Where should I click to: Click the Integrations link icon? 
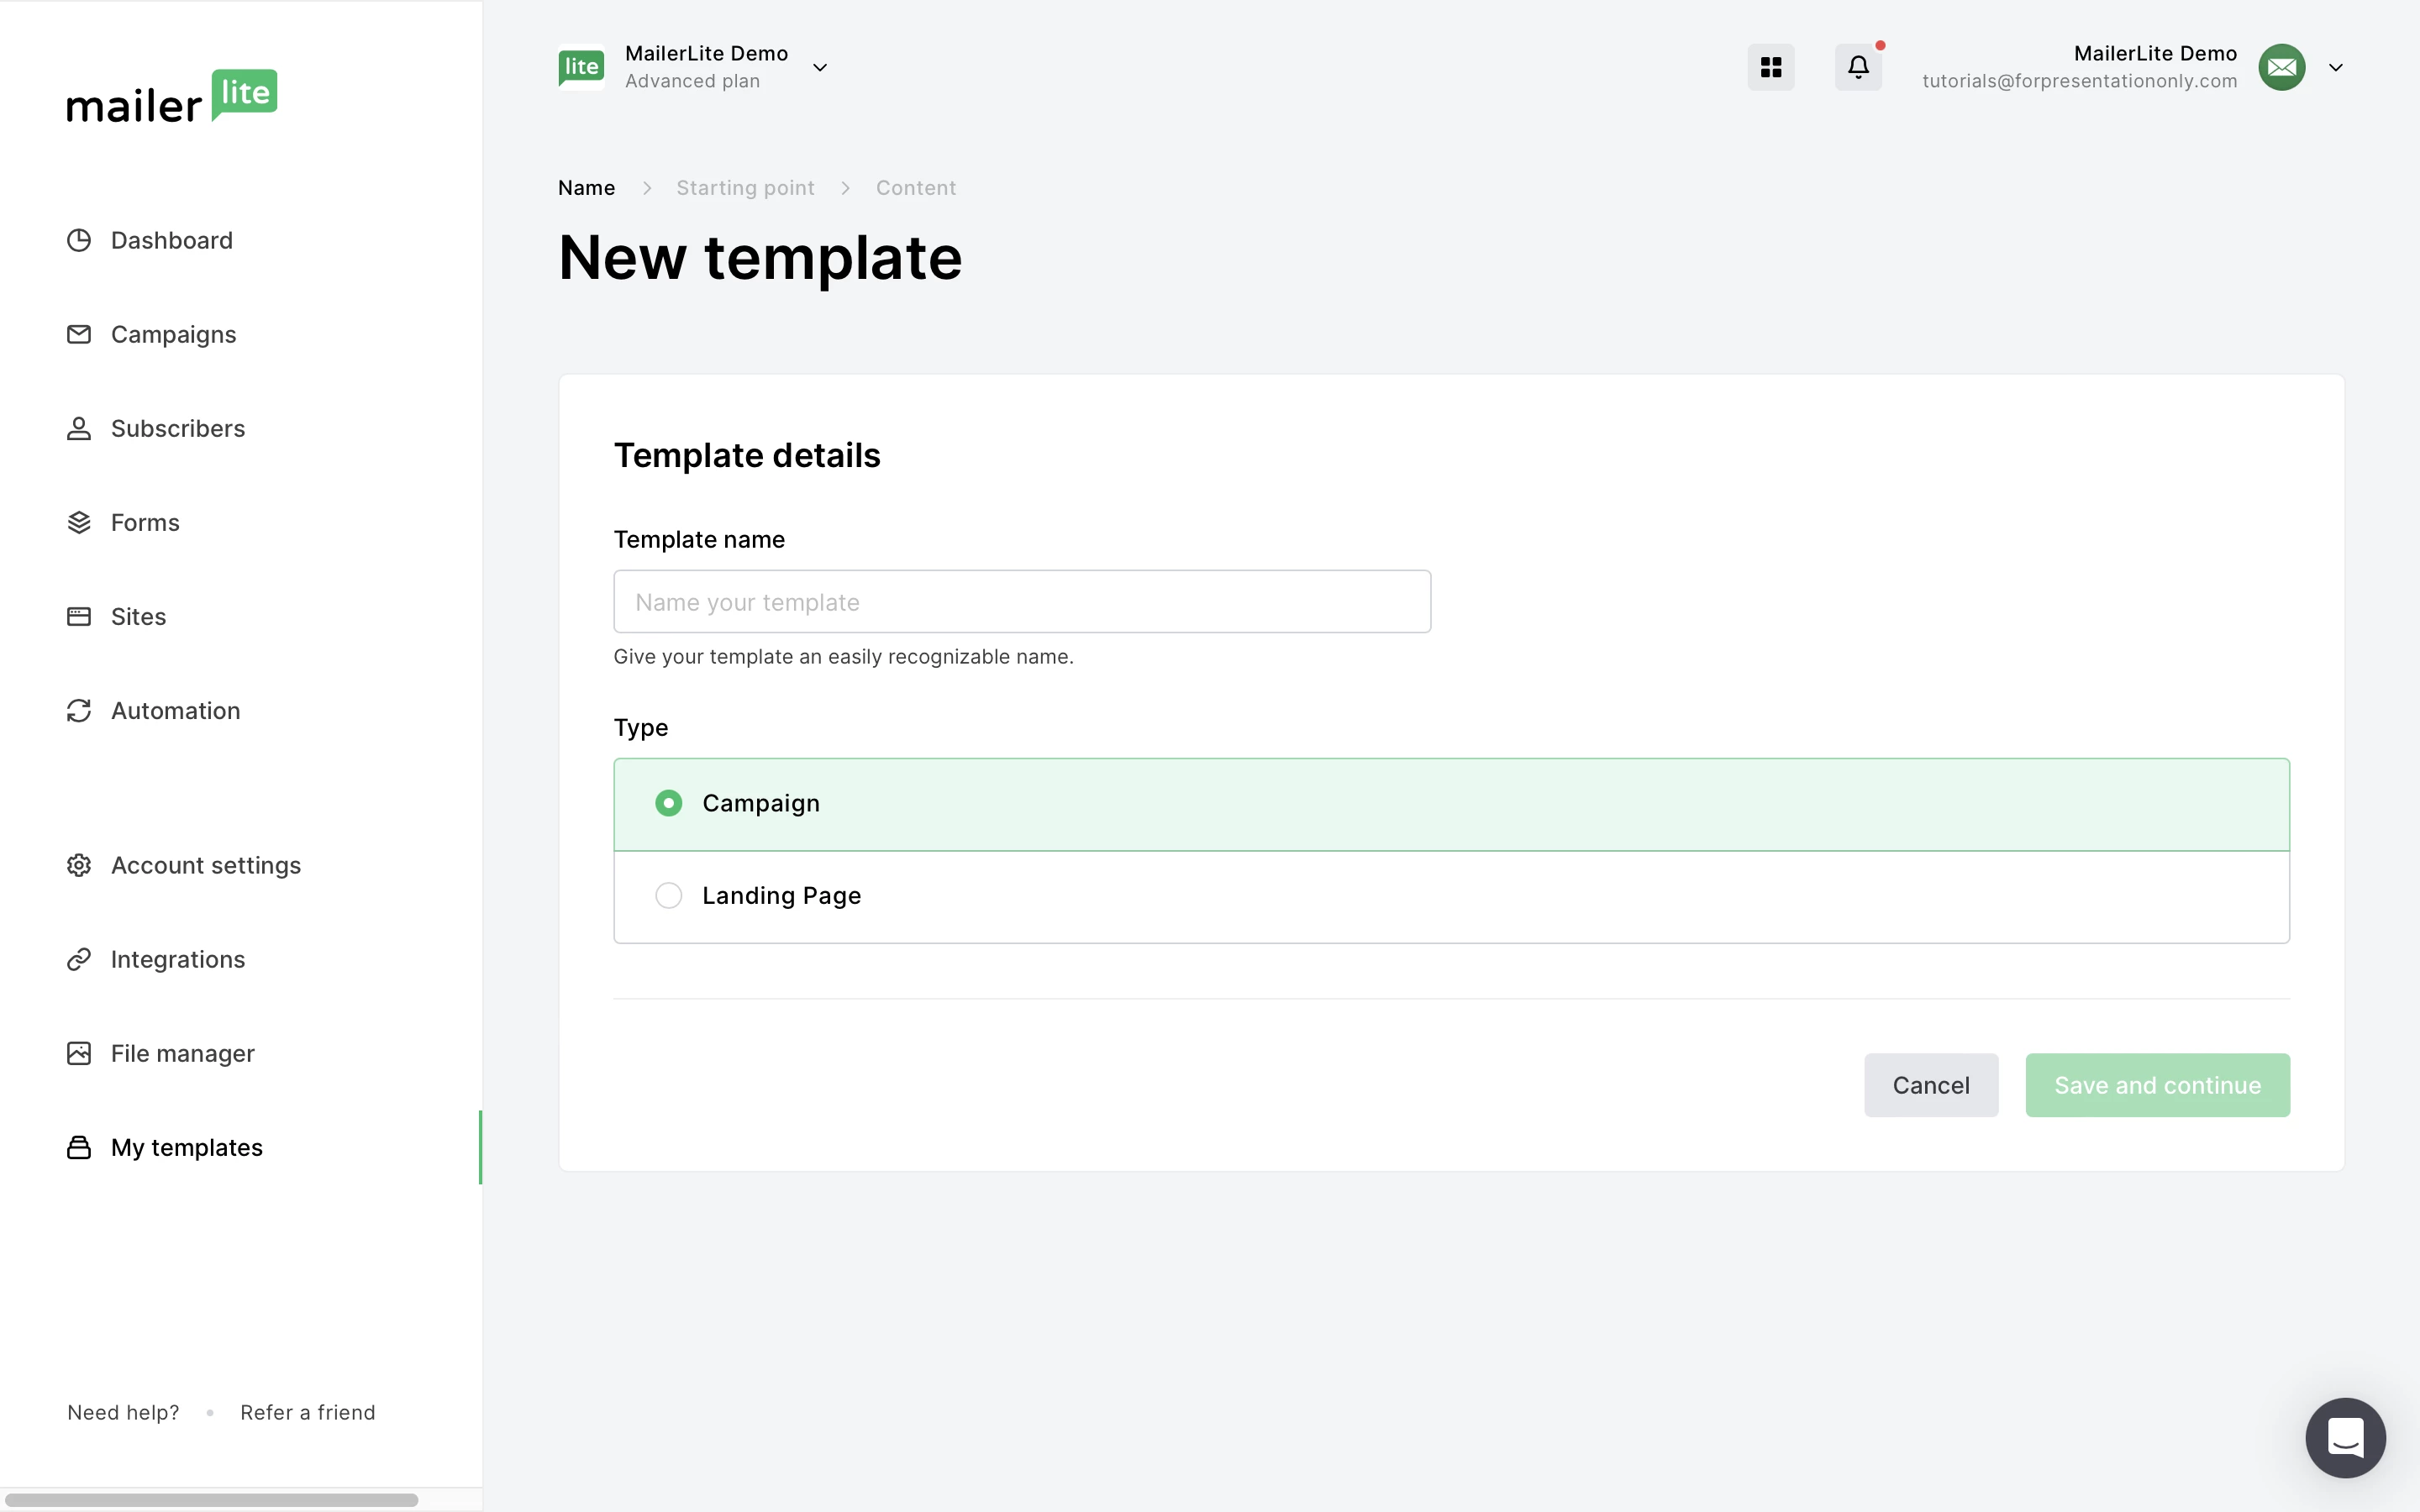tap(79, 959)
